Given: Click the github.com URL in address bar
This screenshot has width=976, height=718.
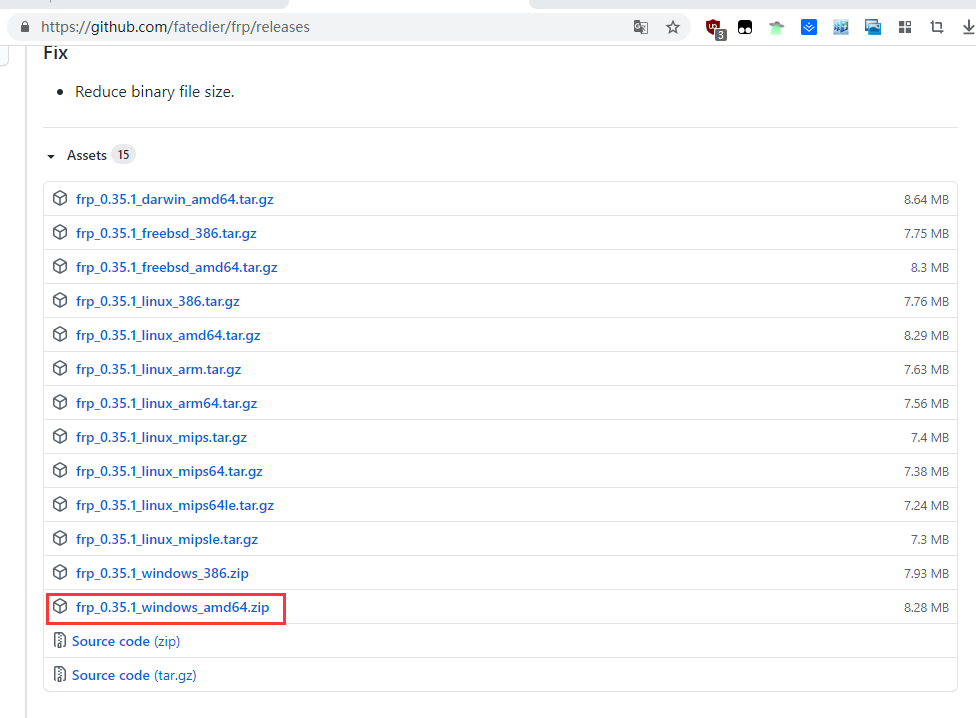Looking at the screenshot, I should (x=175, y=27).
